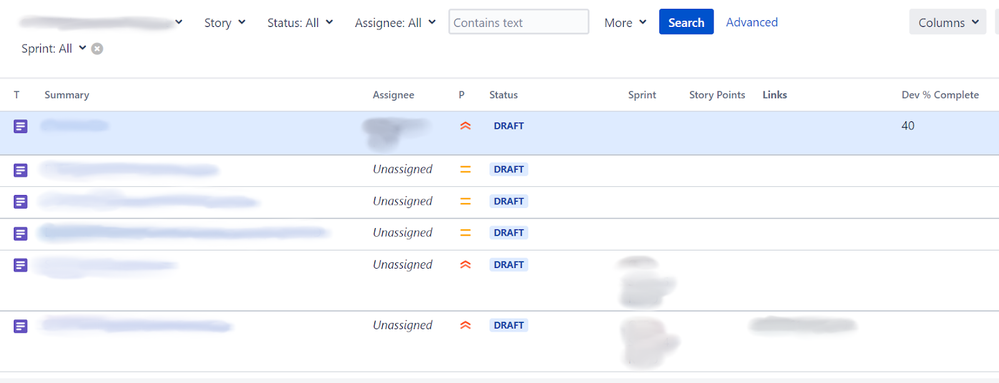Screen dimensions: 999x383
Task: Expand the Assignee: All filter
Action: [x=395, y=22]
